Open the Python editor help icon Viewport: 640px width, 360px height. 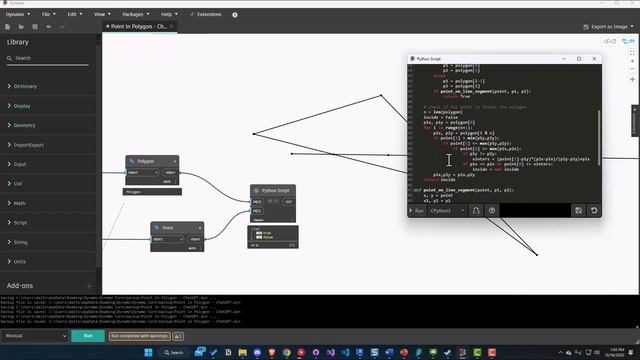(x=492, y=211)
